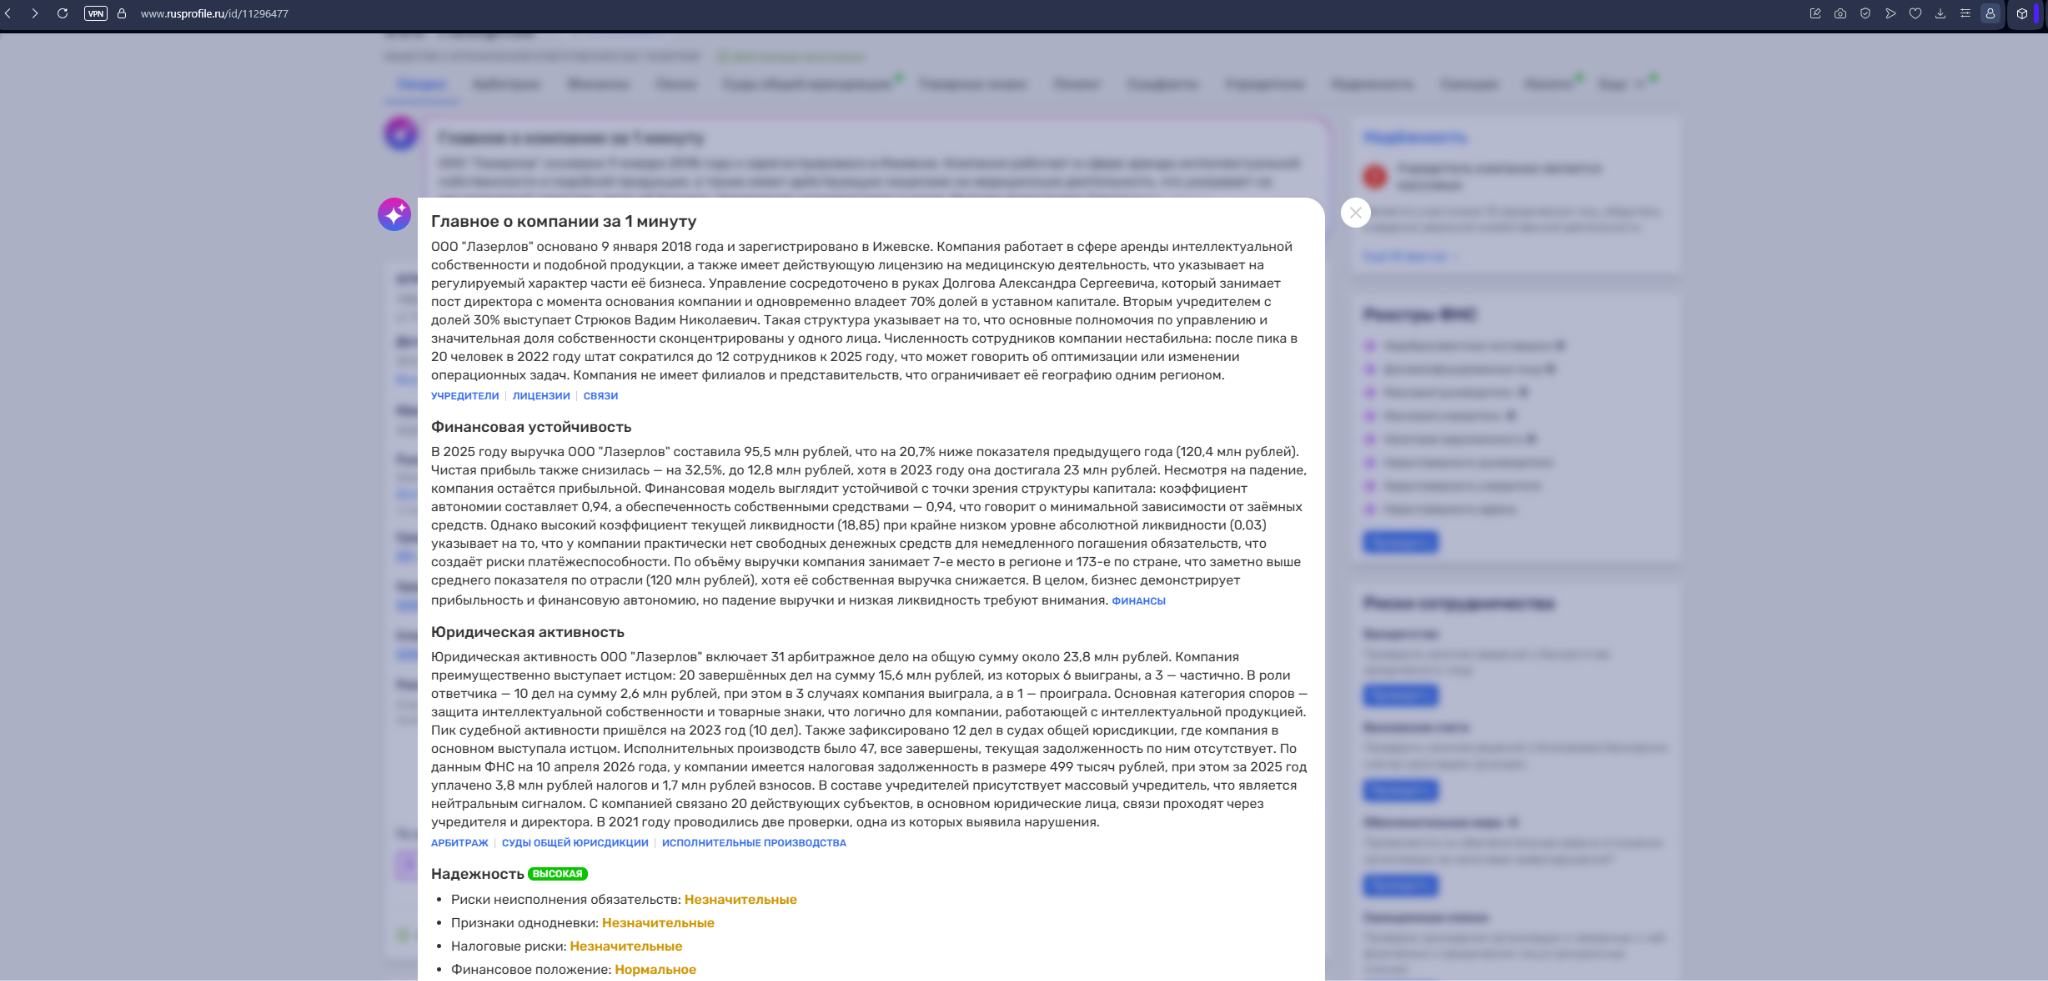
Task: Go back using the browser back arrow
Action: [8, 14]
